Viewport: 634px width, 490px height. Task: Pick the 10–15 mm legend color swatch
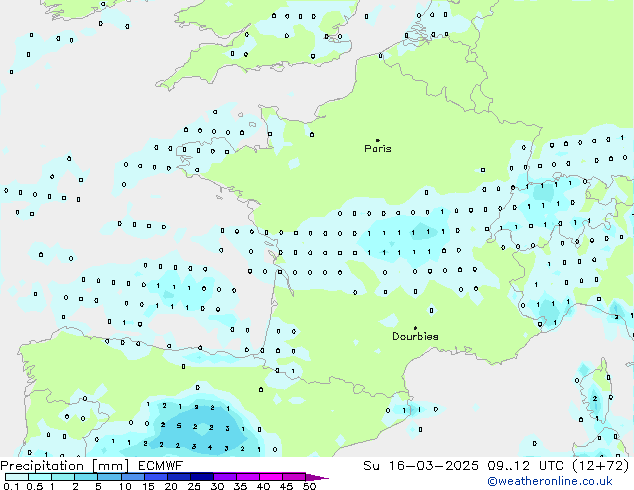pos(132,477)
